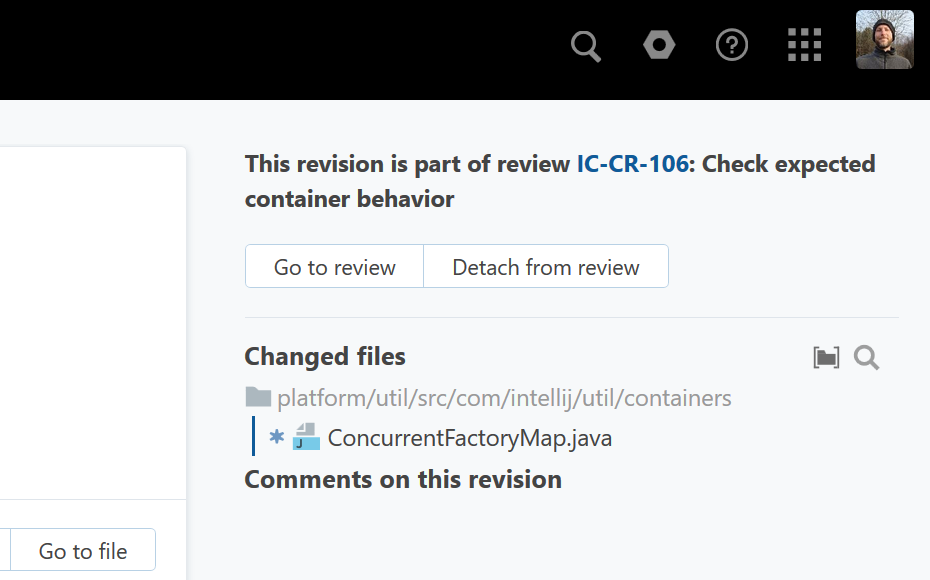Click the folder icon beside the platform path

(x=258, y=398)
